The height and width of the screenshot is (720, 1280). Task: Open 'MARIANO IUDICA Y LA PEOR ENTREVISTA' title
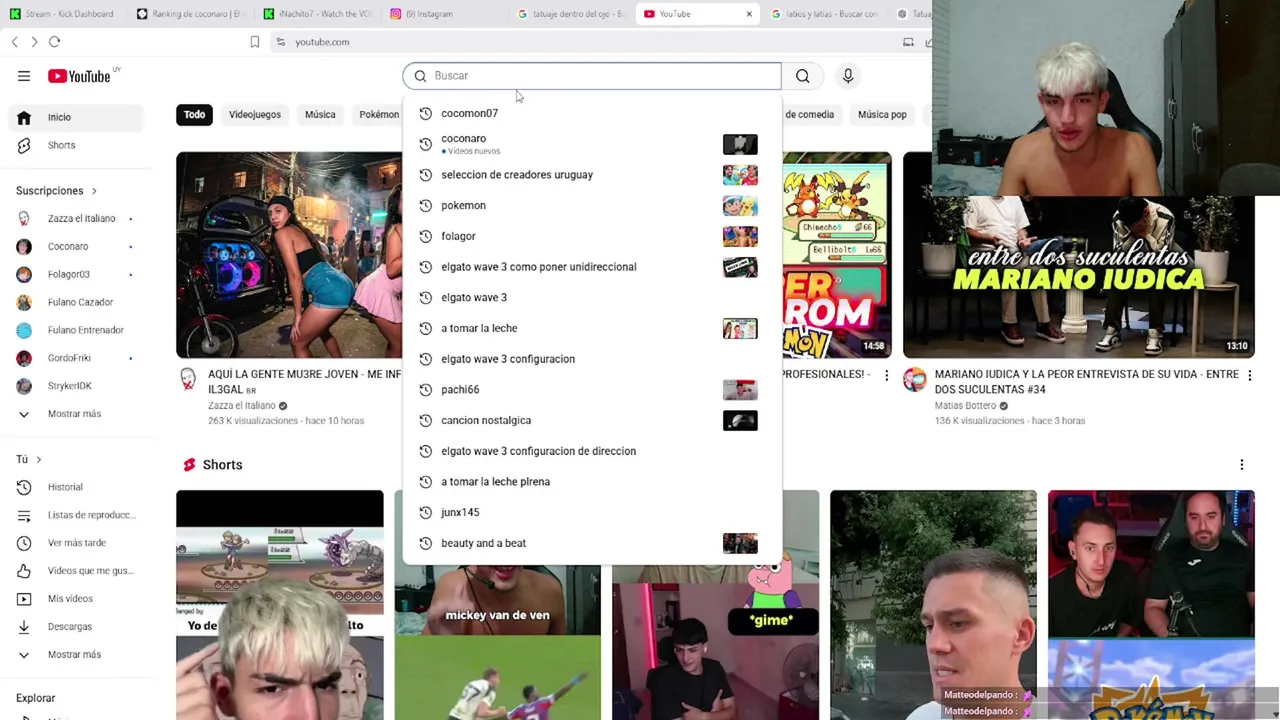coord(1087,381)
